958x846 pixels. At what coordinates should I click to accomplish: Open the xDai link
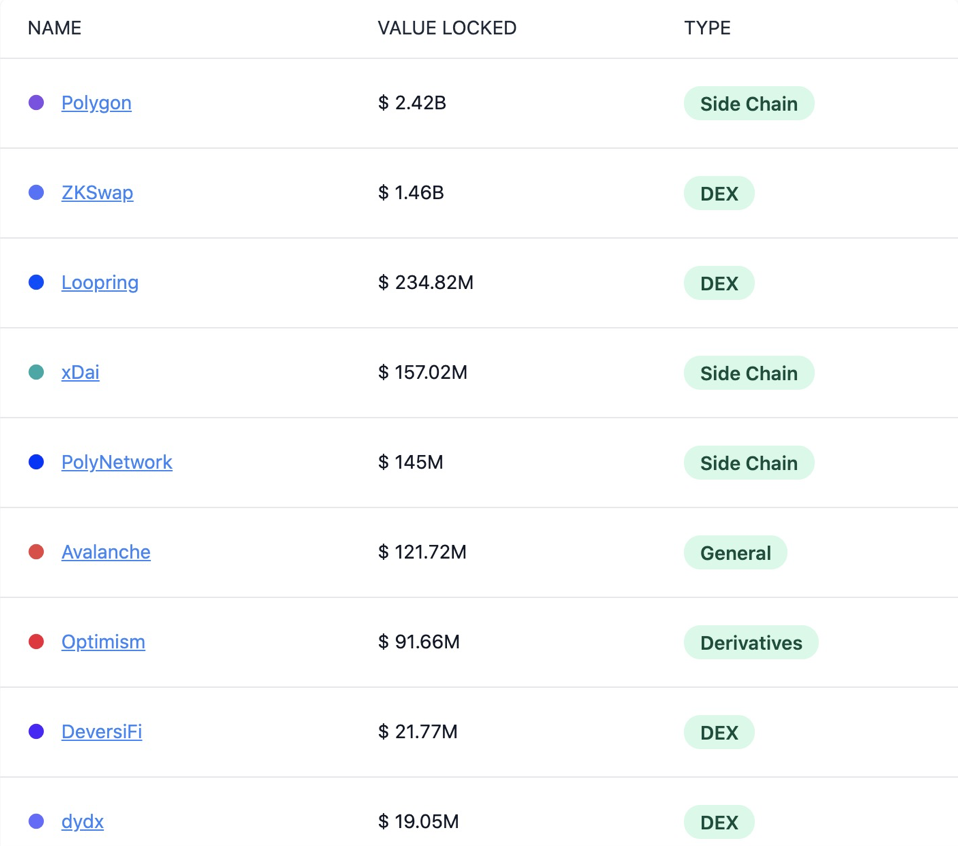[x=80, y=372]
